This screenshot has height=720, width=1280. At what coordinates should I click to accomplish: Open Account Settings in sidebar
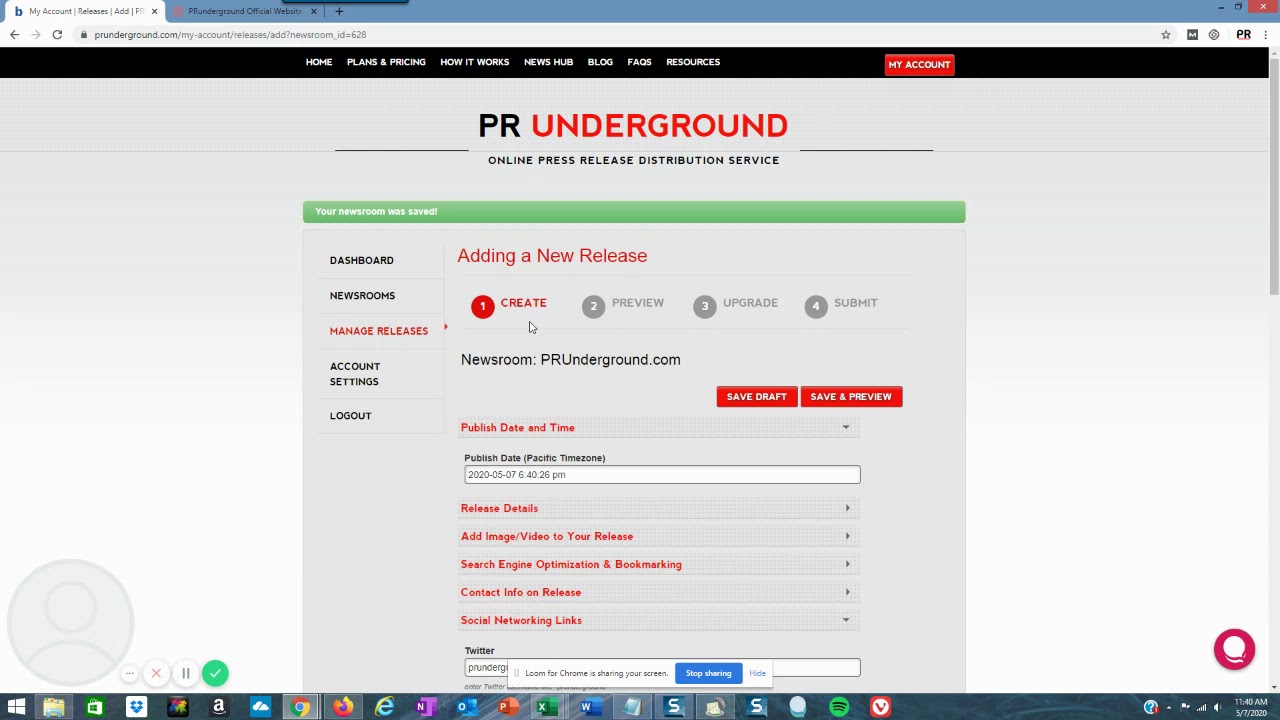coord(354,374)
